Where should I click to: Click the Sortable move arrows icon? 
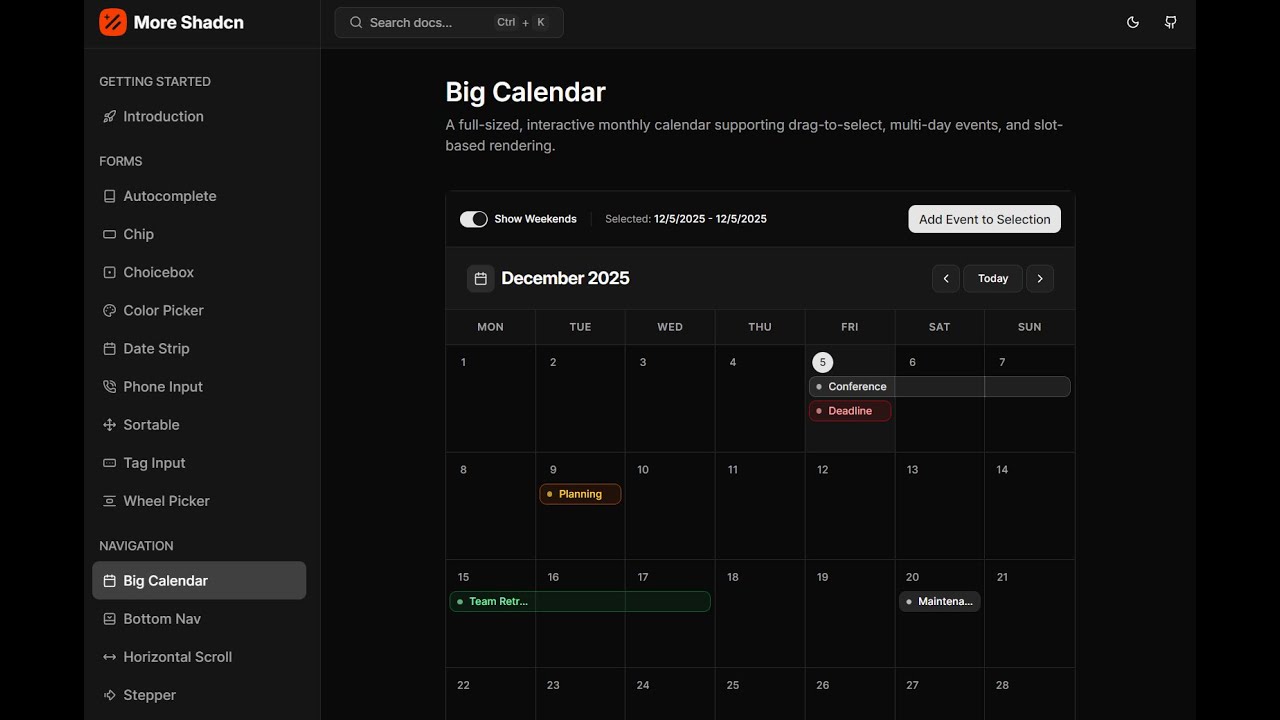pos(110,425)
